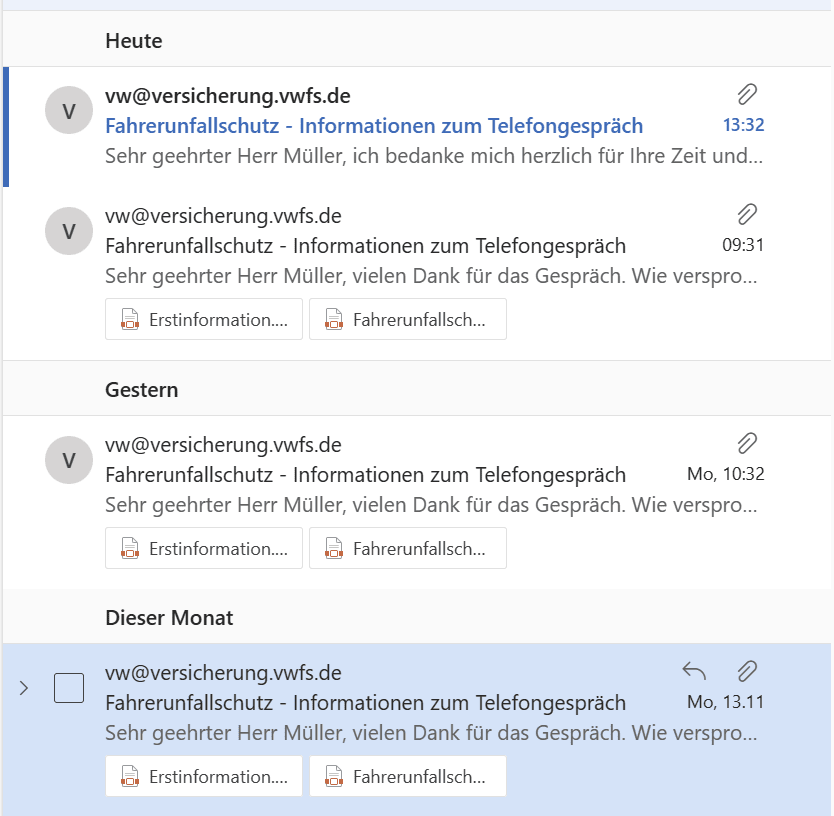Viewport: 834px width, 816px height.
Task: Click the V avatar of the 09:31 email
Action: 69,231
